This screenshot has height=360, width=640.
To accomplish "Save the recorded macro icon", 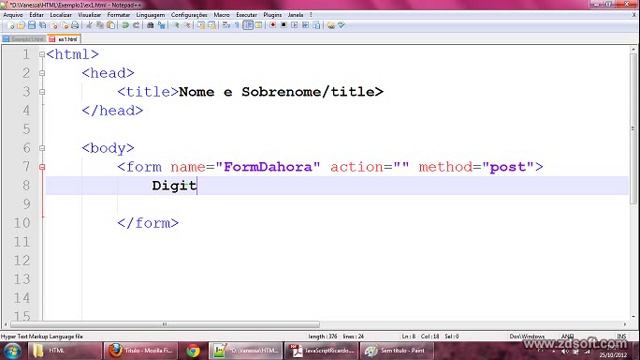I will click(316, 25).
